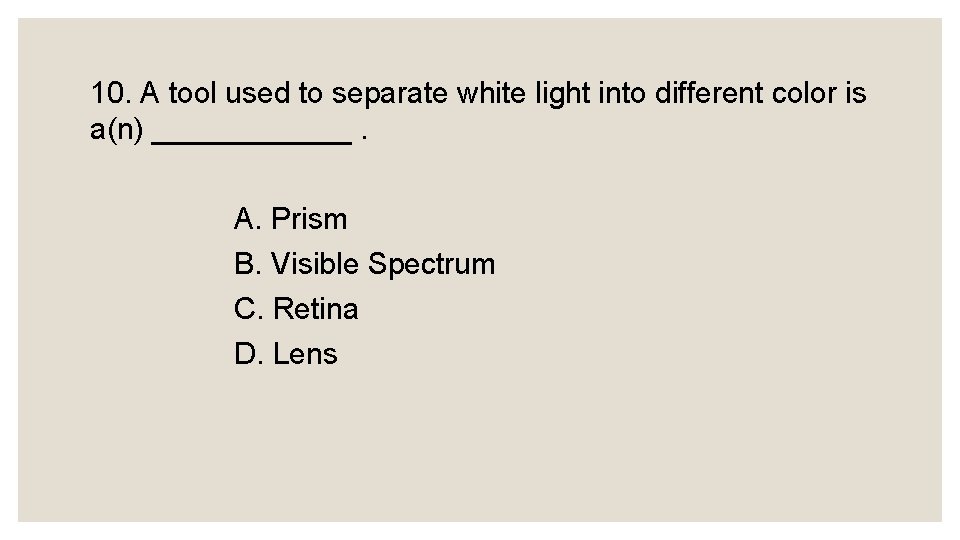This screenshot has width=960, height=540.
Task: Click the "a(n)" text before the blank
Action: [x=117, y=132]
